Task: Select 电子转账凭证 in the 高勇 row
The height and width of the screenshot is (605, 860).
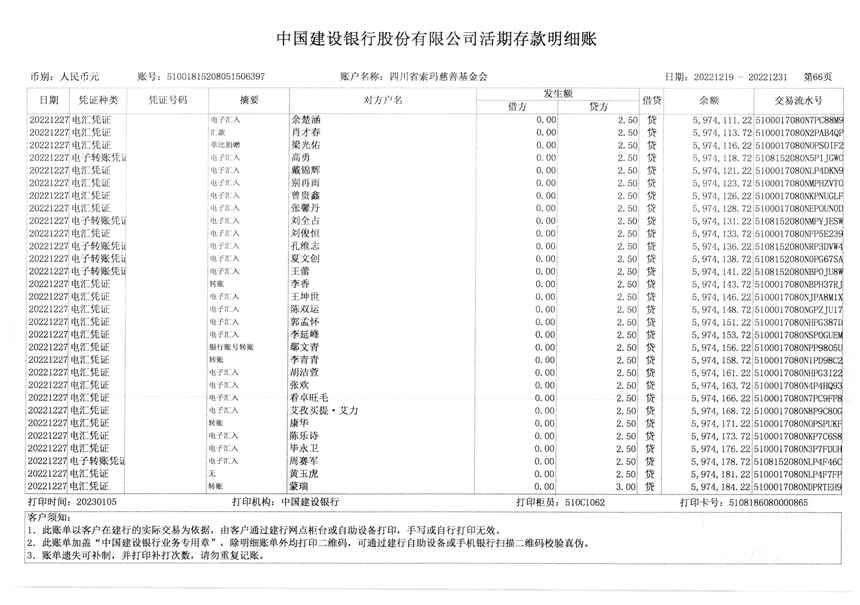Action: point(99,157)
